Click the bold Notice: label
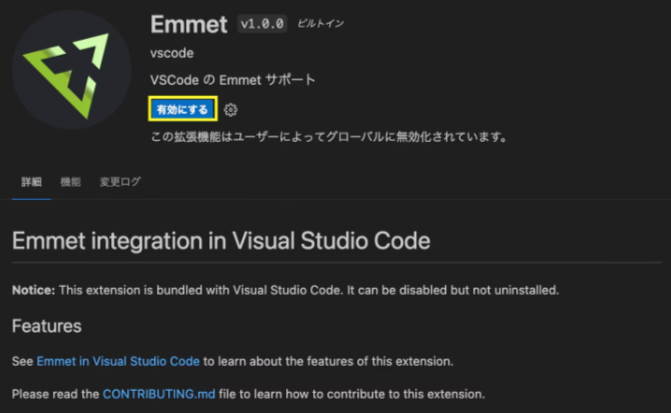Screen dimensions: 671x413 34,290
